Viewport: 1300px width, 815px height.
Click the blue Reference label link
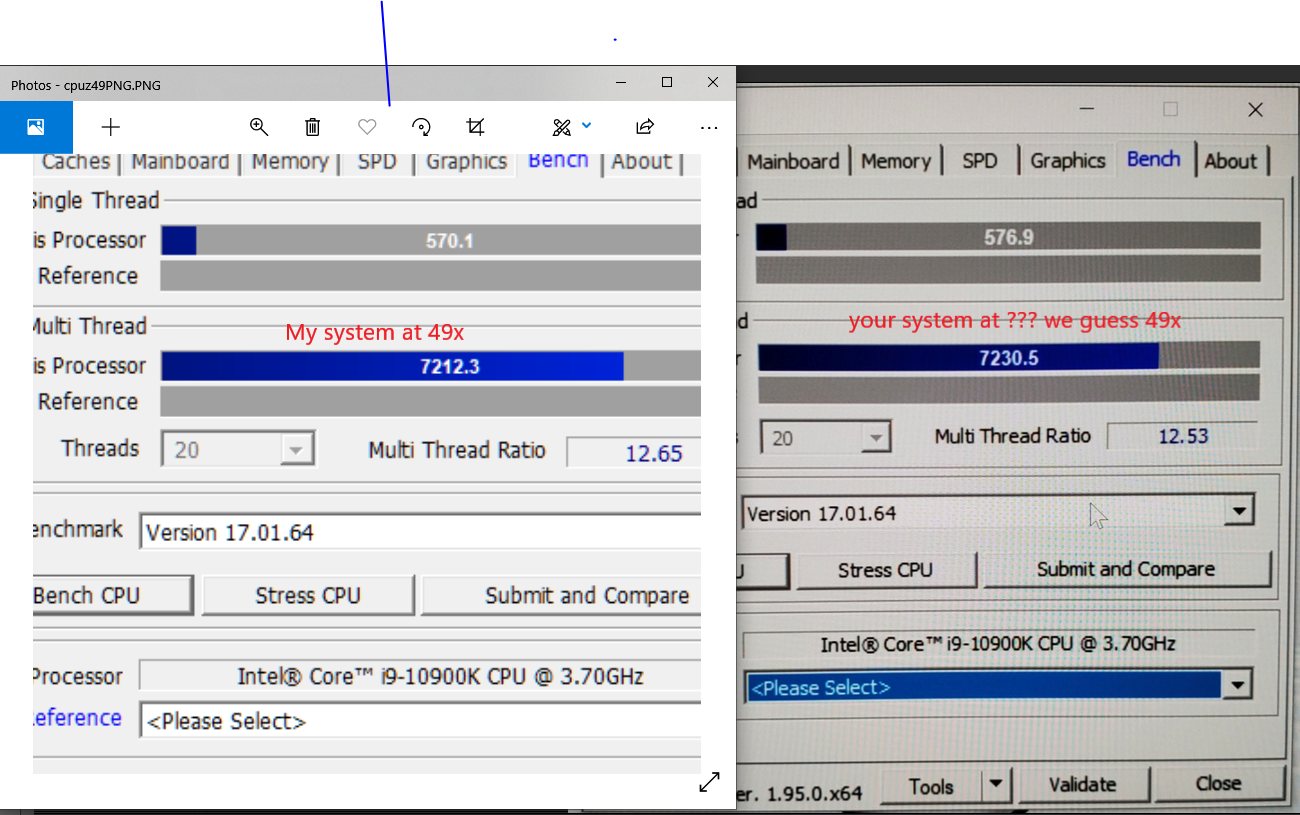[x=76, y=718]
